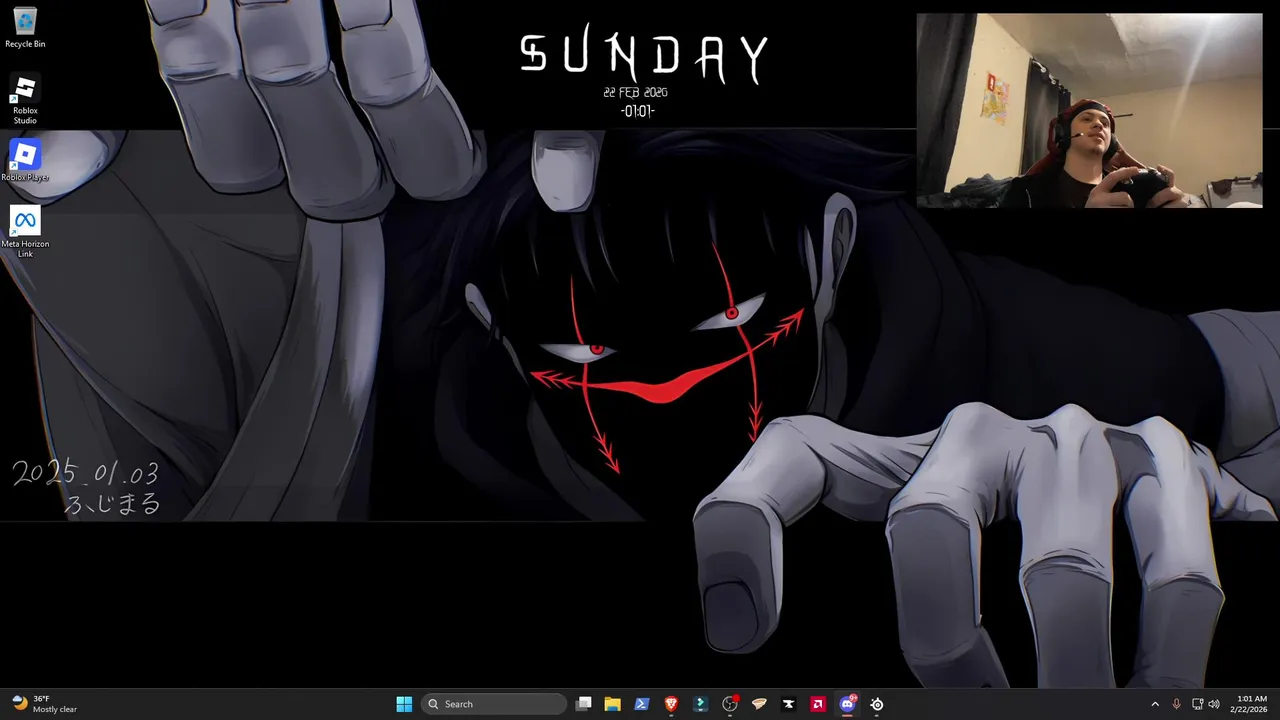Open File Explorer from the taskbar

click(x=613, y=704)
